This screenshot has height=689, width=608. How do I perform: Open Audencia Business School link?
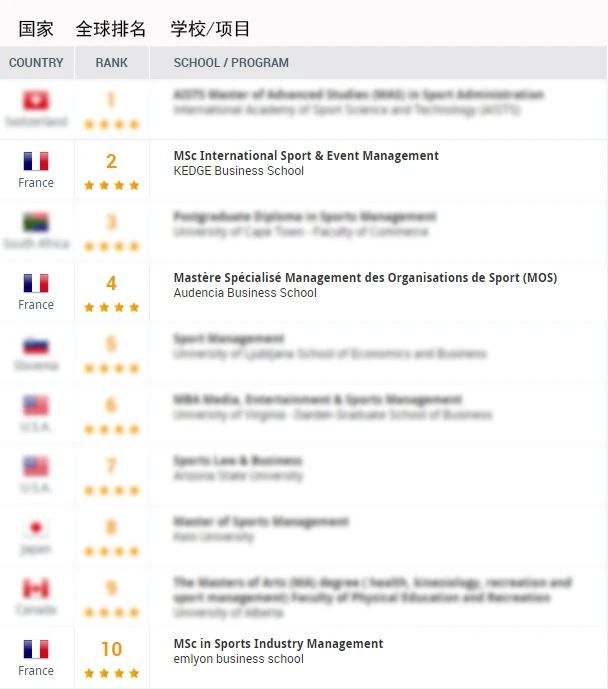pyautogui.click(x=245, y=293)
